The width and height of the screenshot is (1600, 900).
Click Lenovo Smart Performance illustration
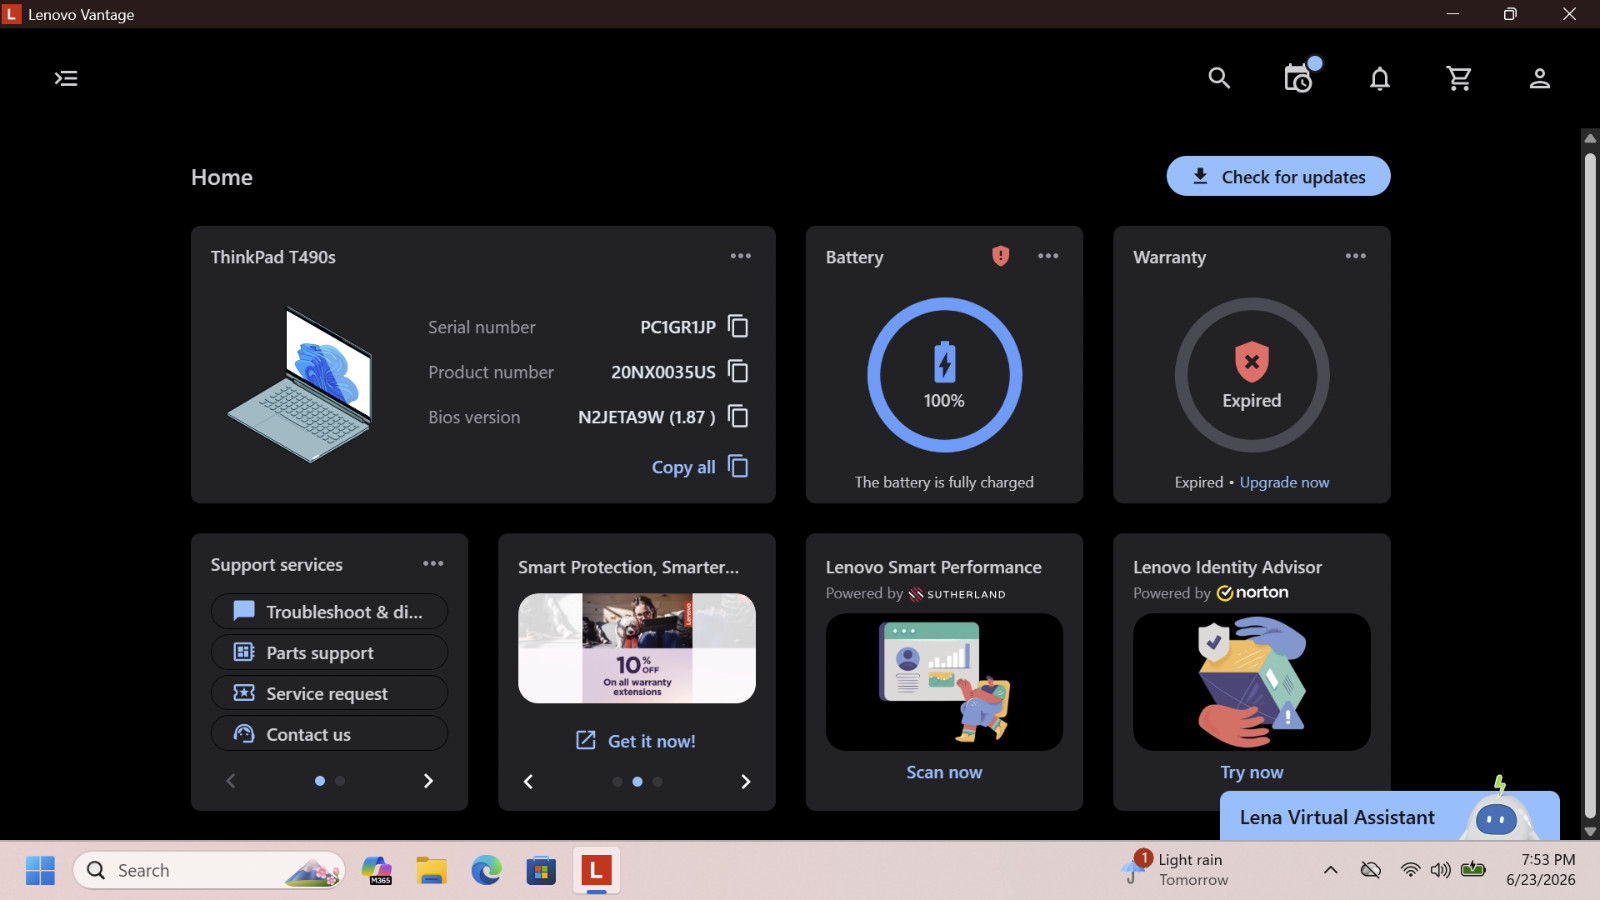(944, 682)
